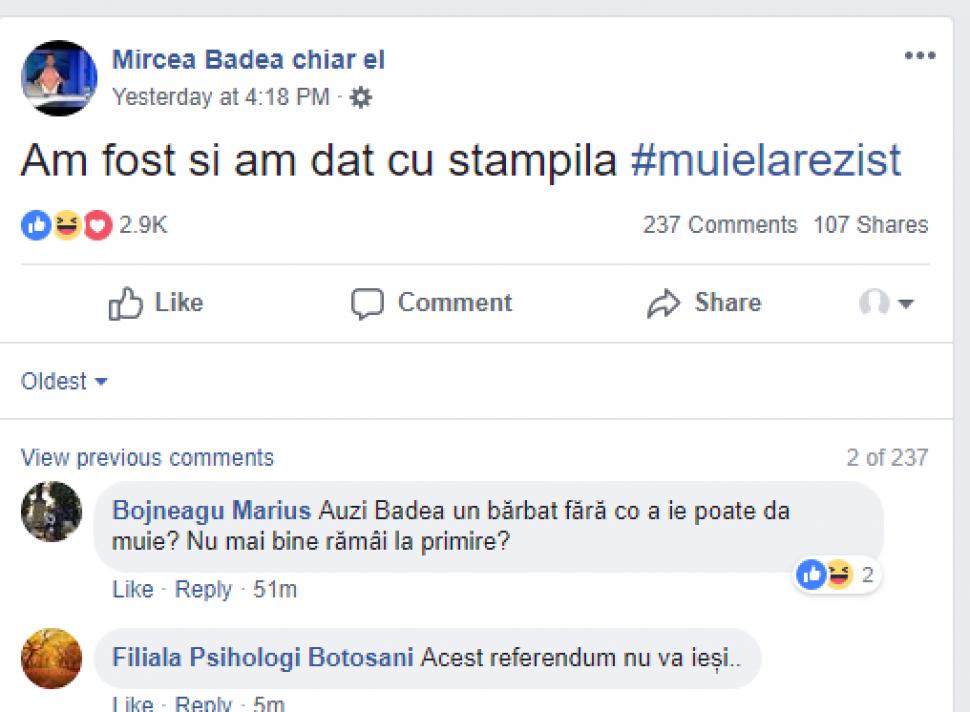Click the post privacy gear icon

(x=361, y=97)
